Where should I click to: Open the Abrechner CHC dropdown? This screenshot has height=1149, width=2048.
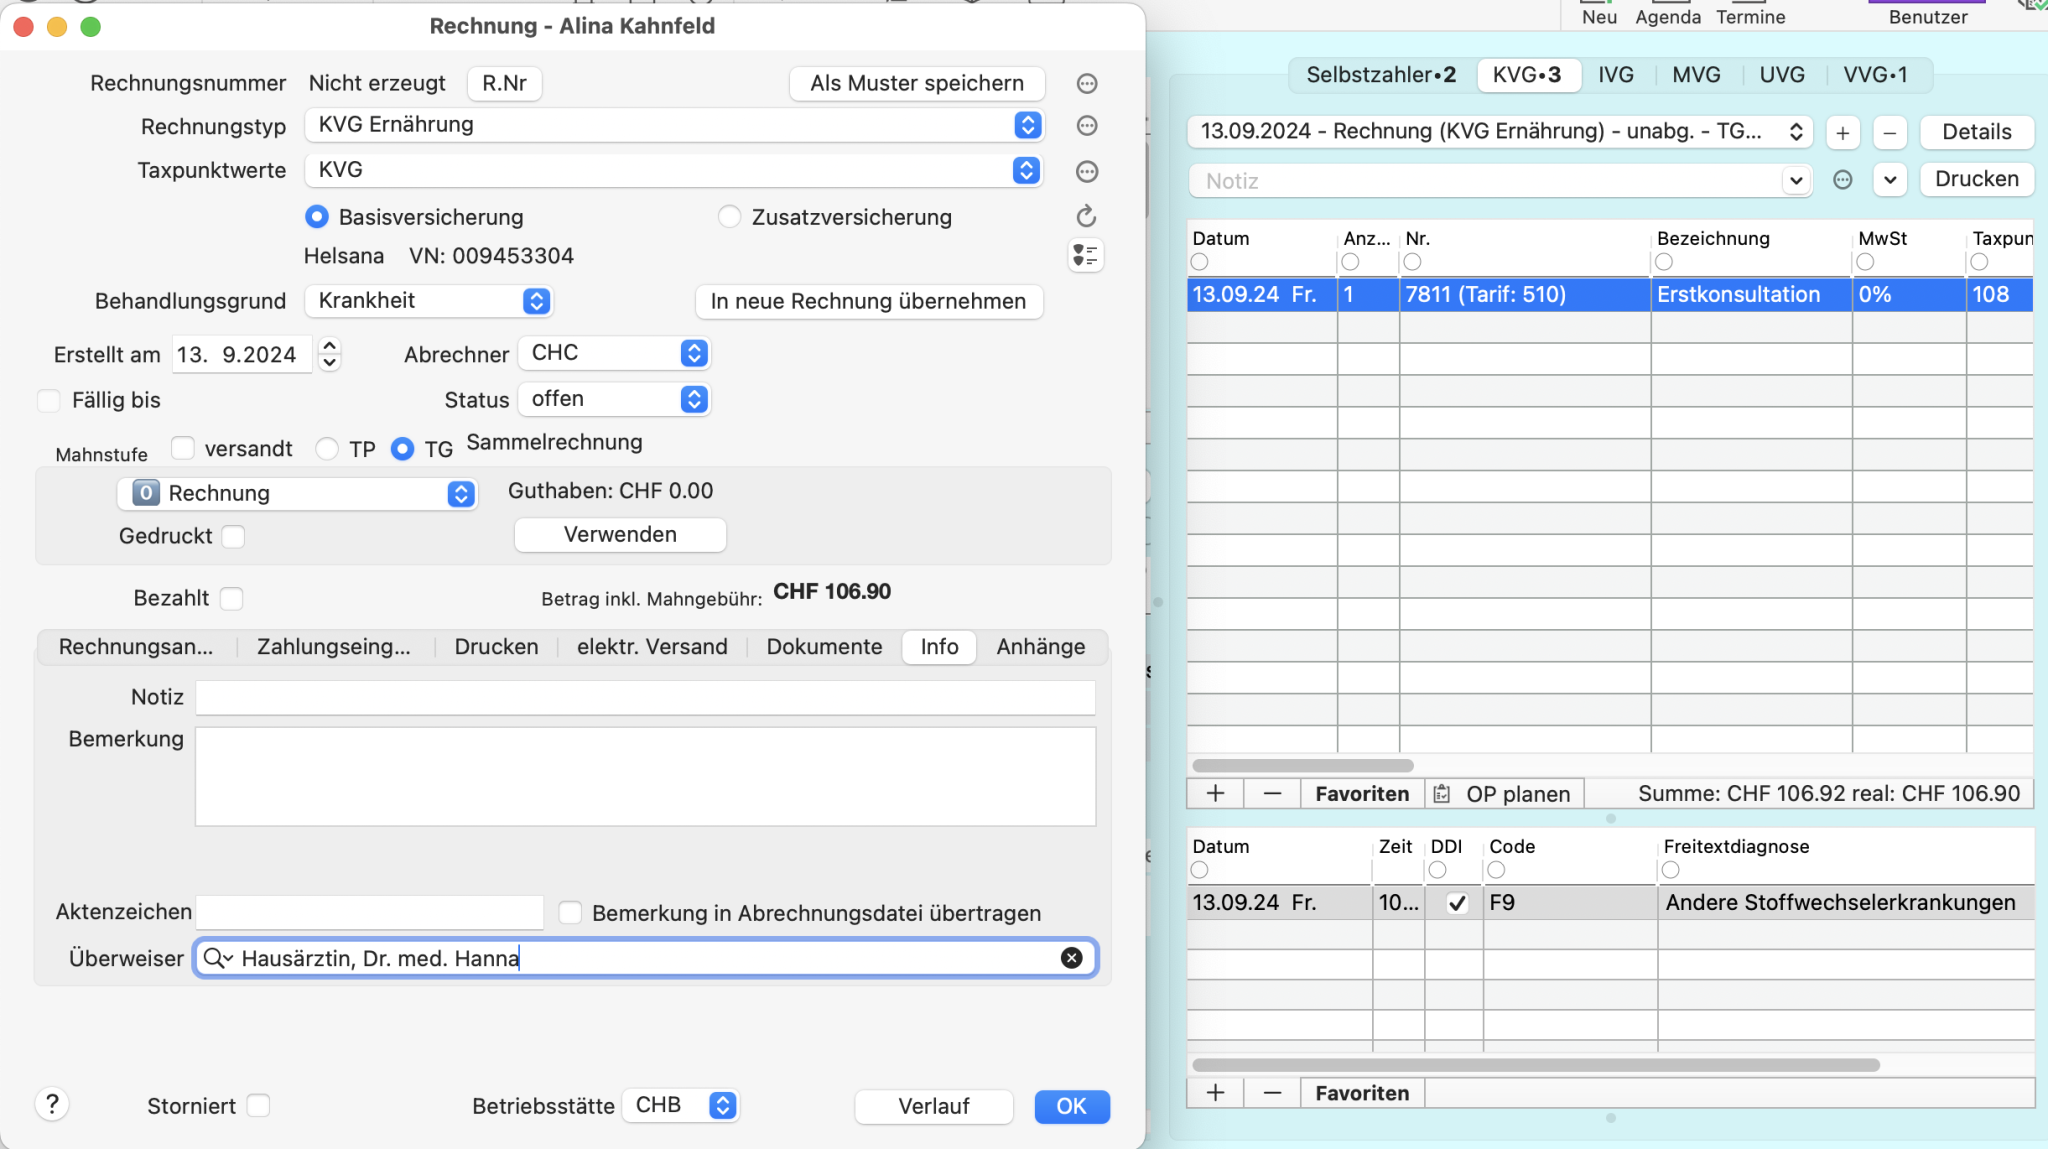614,353
